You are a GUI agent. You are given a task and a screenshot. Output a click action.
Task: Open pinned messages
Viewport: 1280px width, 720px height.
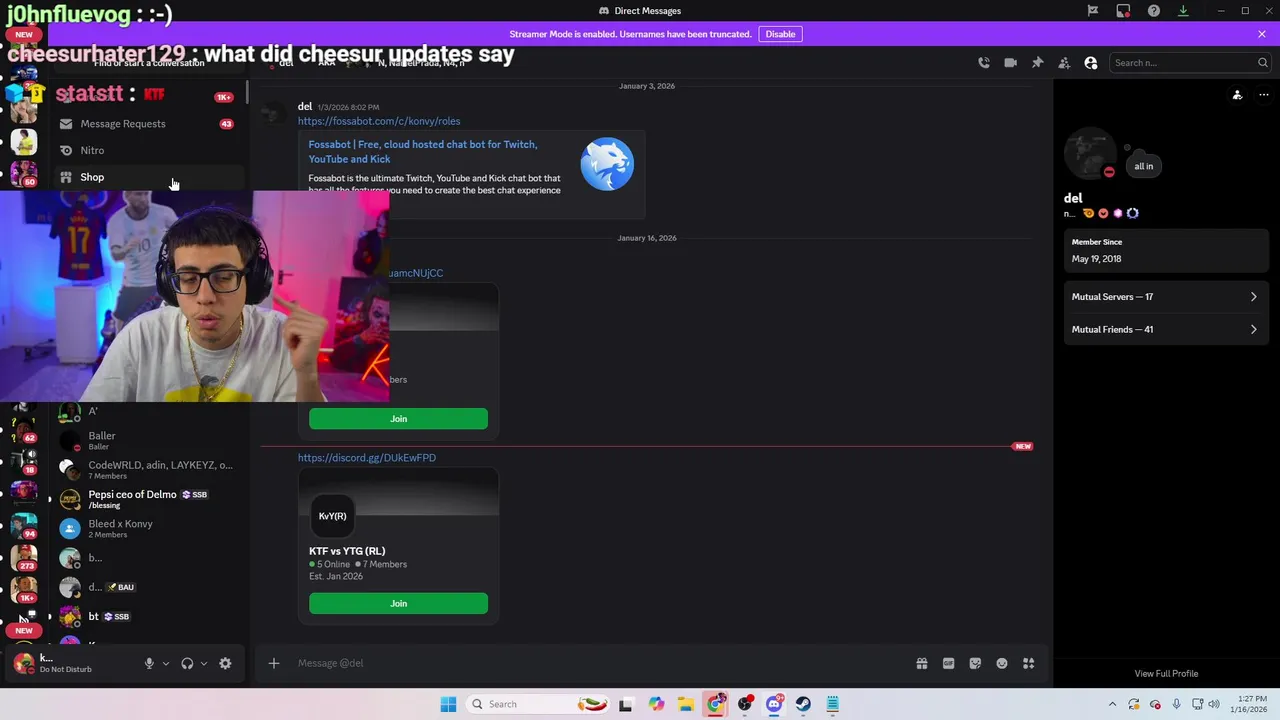coord(1037,62)
